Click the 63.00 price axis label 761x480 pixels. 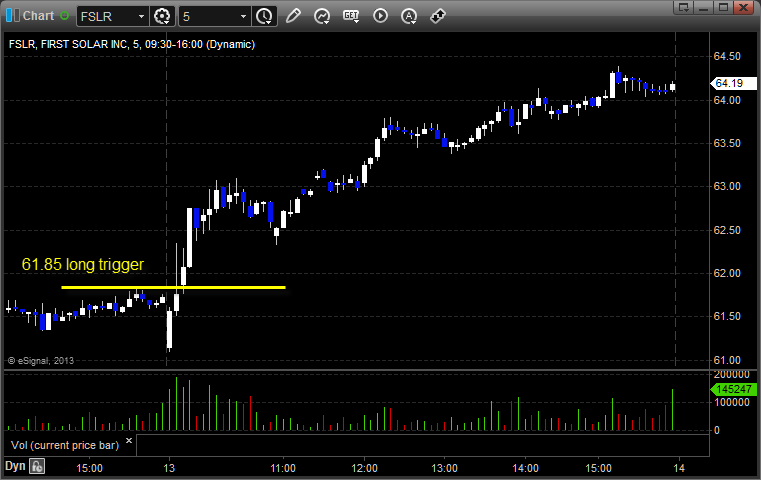[727, 186]
